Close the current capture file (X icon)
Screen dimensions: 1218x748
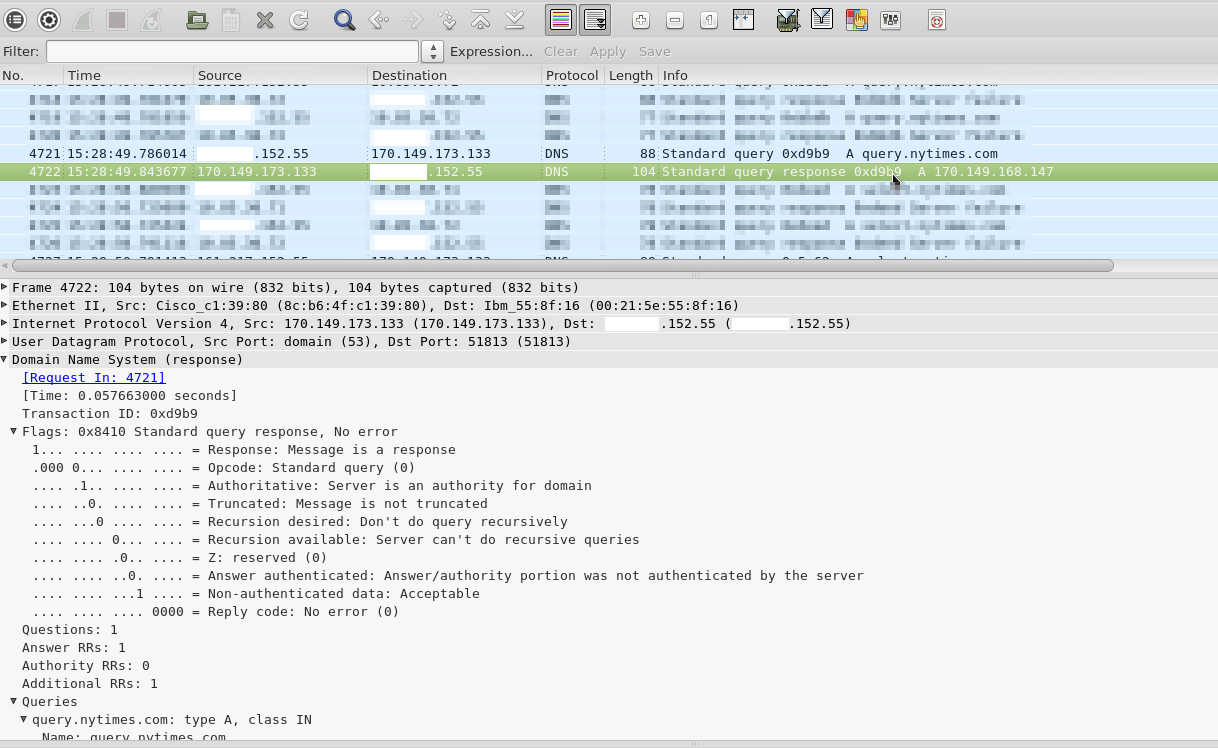tap(265, 19)
